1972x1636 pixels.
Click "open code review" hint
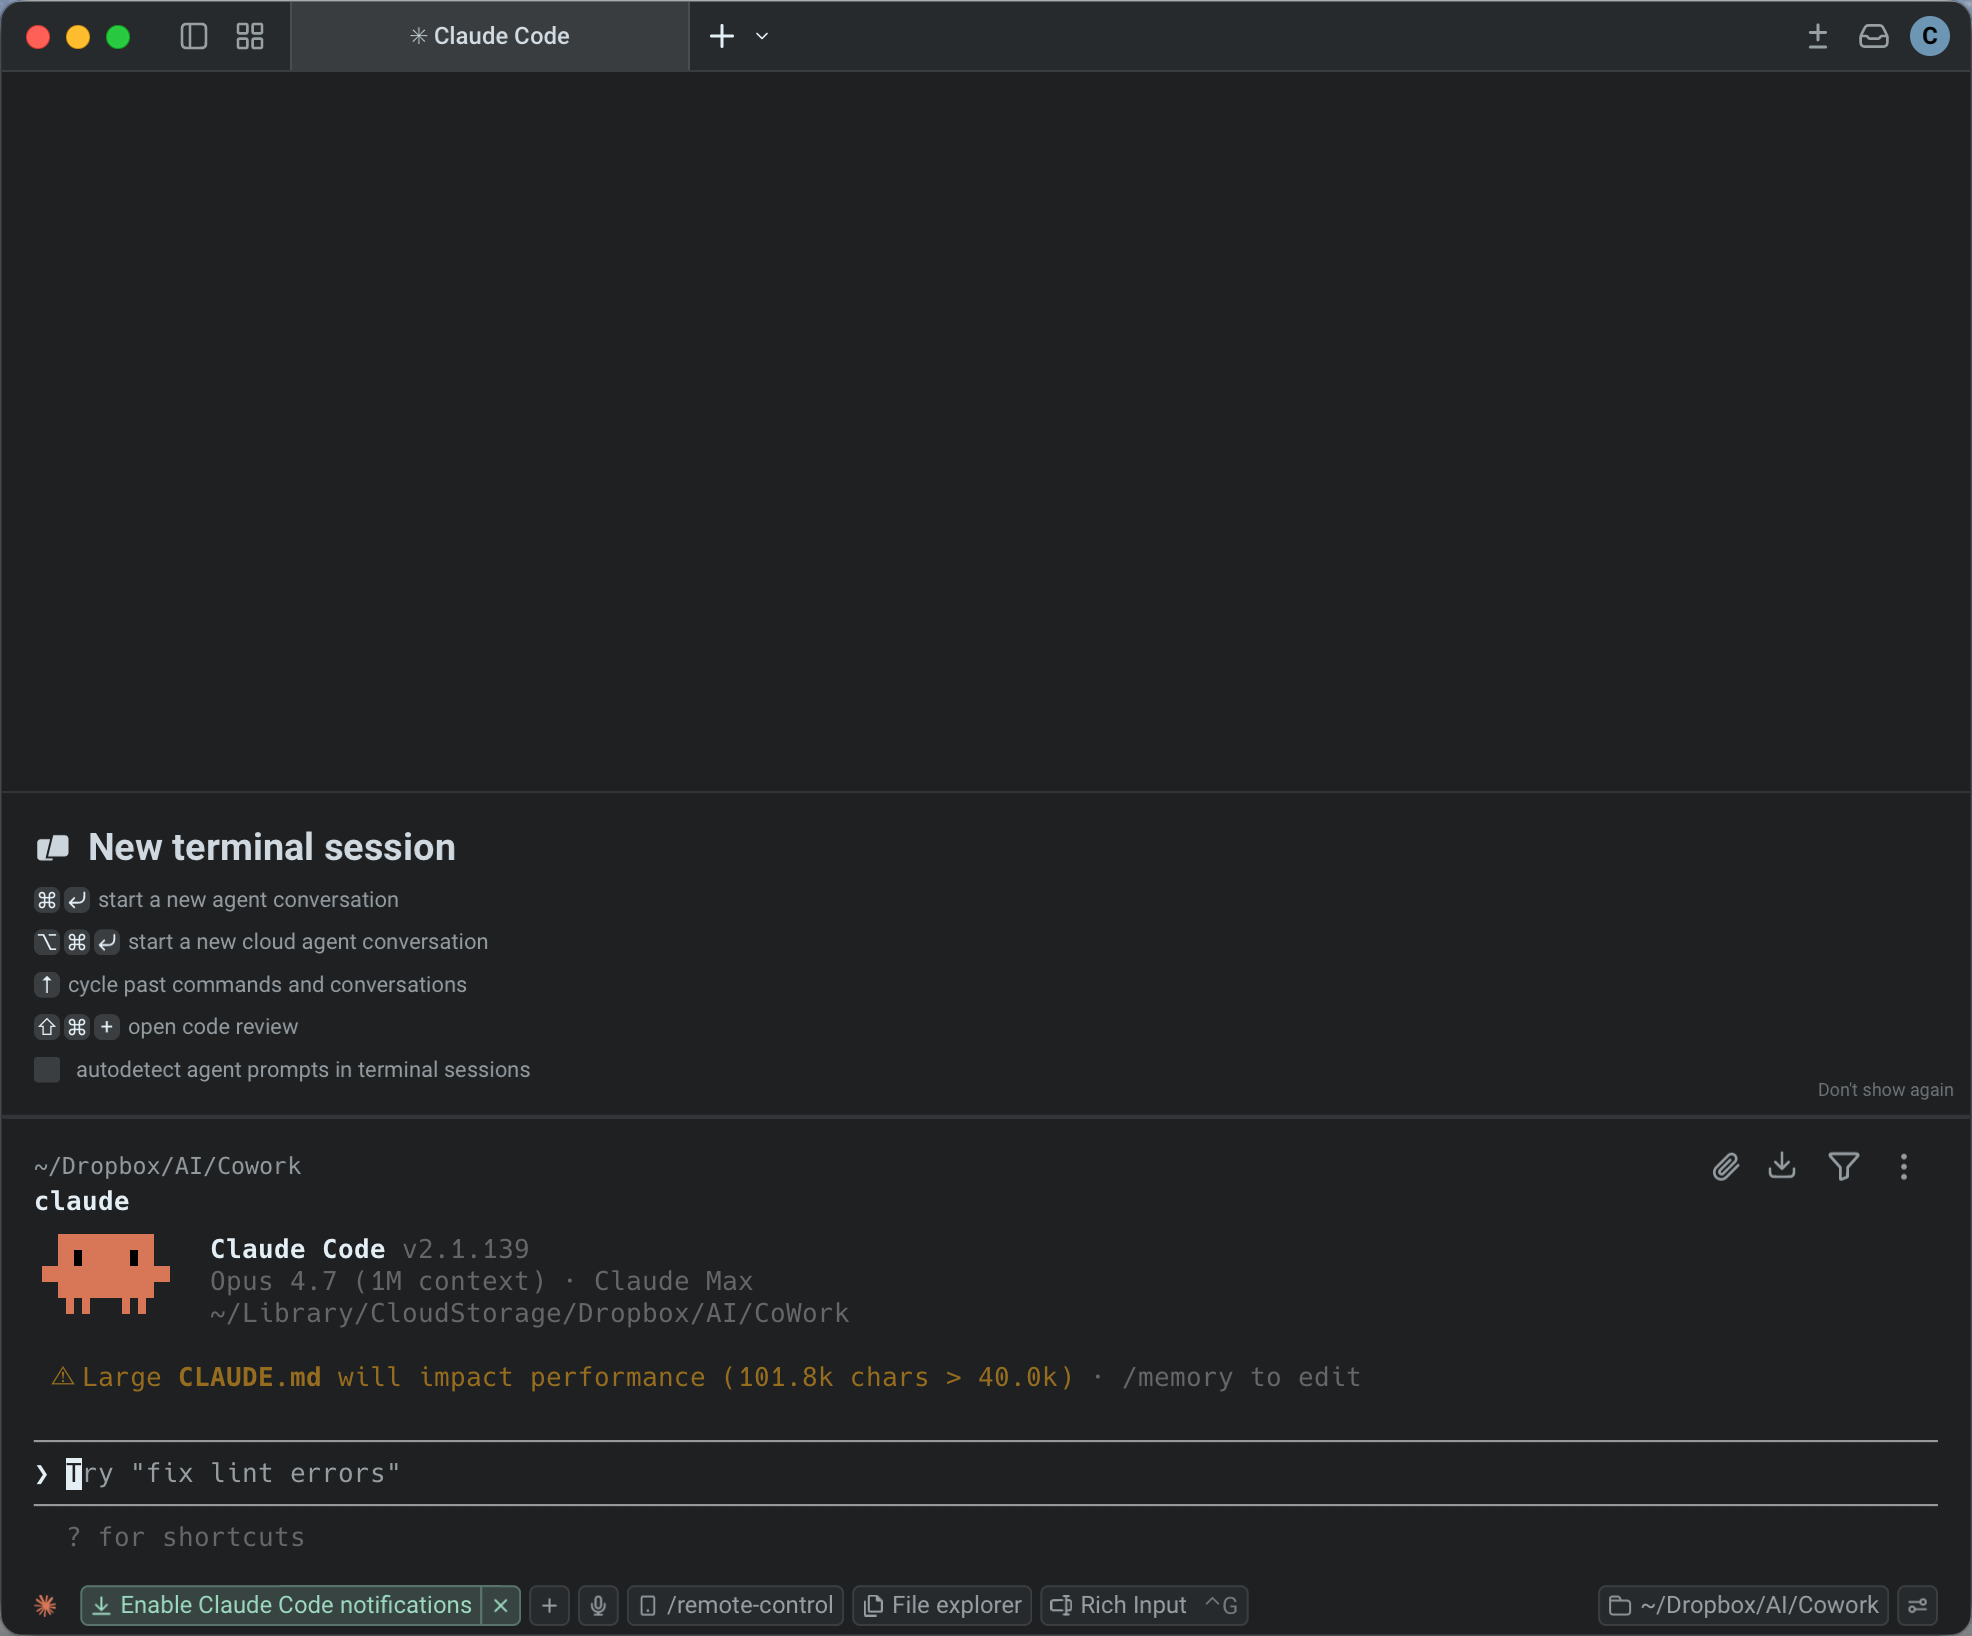pos(213,1027)
